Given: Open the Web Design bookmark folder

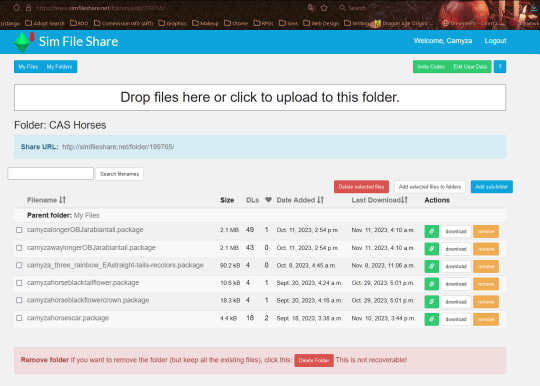Looking at the screenshot, I should (x=321, y=23).
